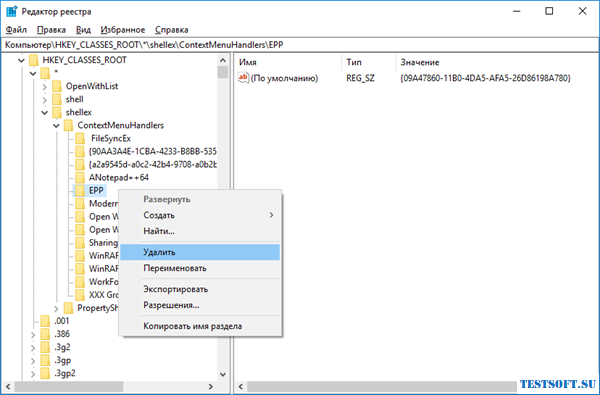Expand the OpenWithList key
600x395 pixels.
click(44, 87)
